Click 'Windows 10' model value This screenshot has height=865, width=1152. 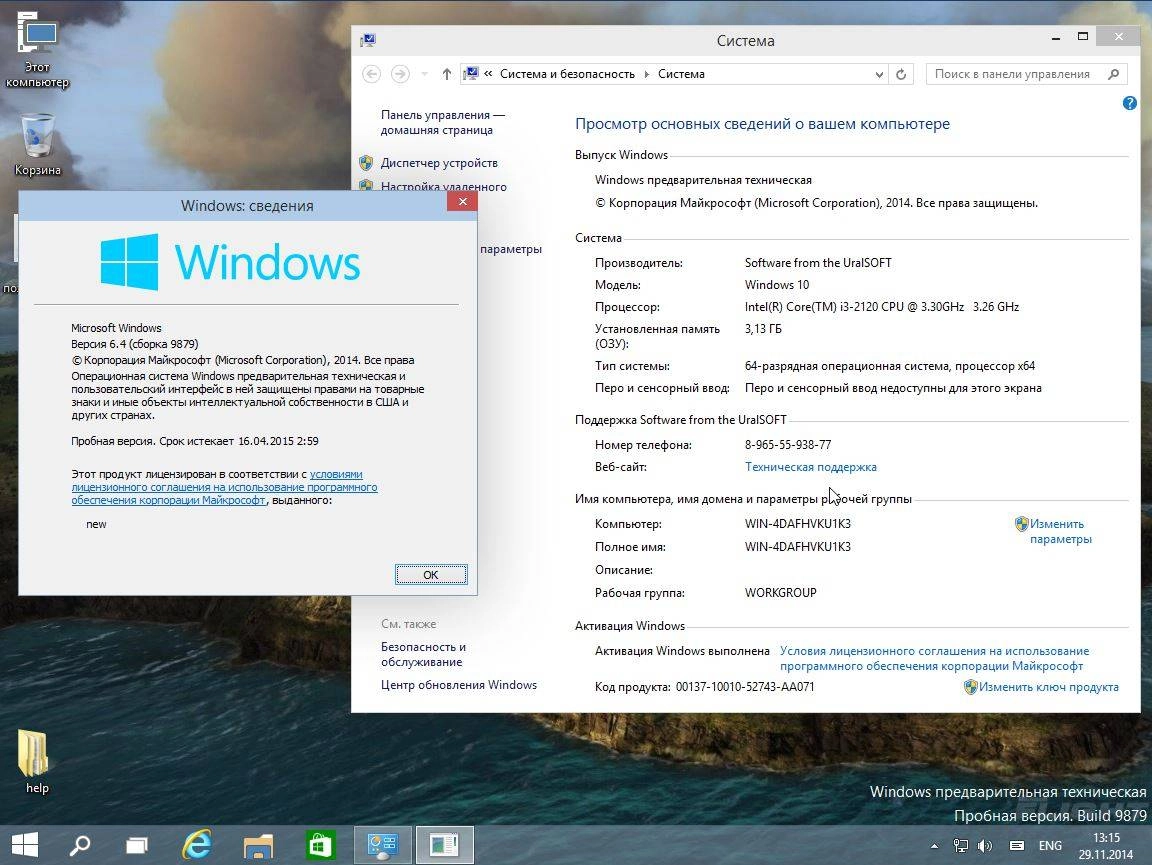(777, 285)
